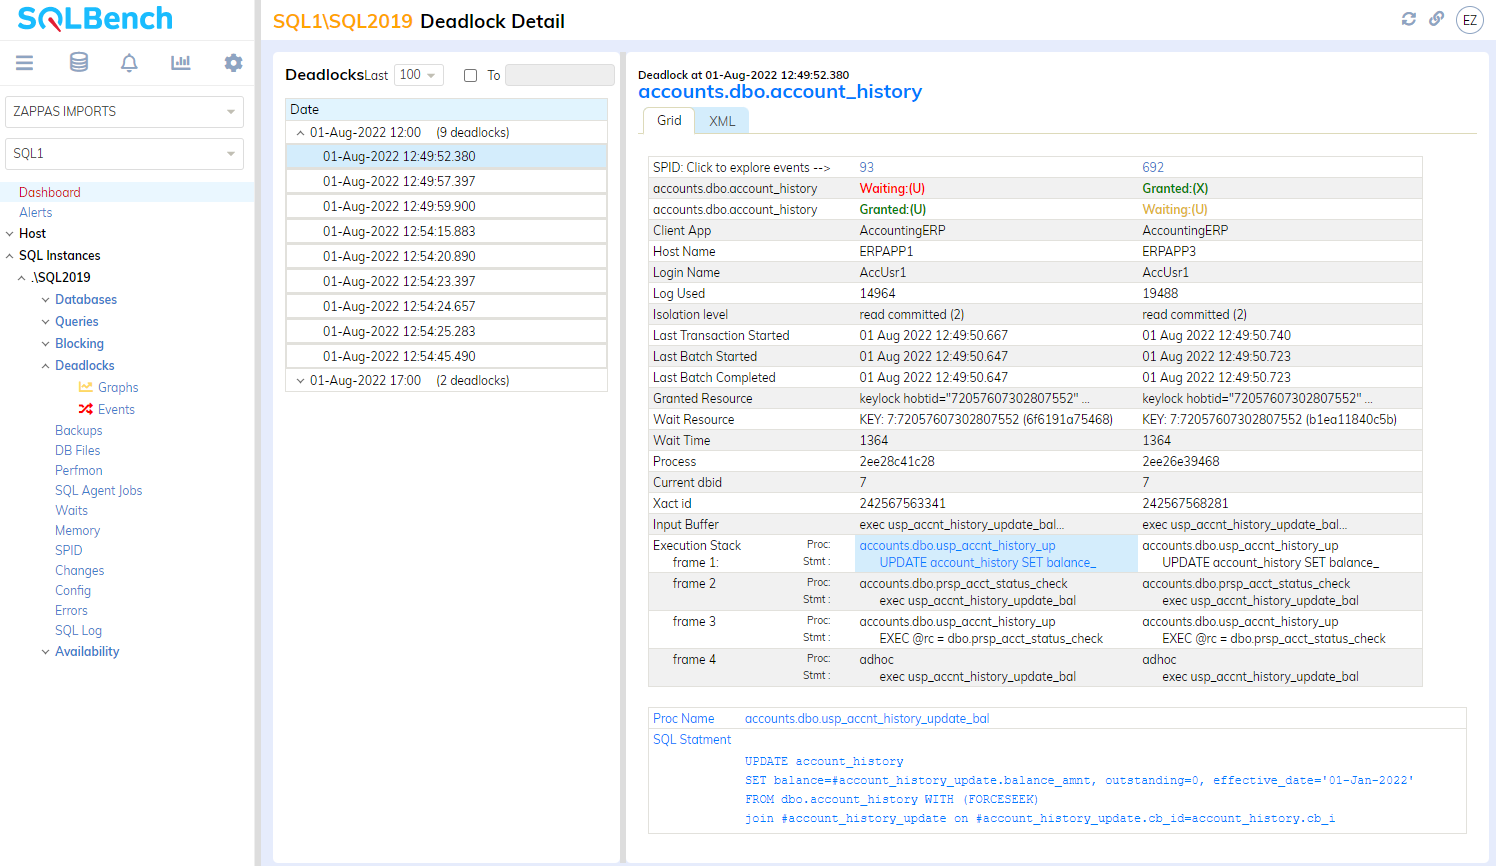
Task: Select deadlock 01-Aug-2022 12:54:23.397
Action: coord(447,281)
